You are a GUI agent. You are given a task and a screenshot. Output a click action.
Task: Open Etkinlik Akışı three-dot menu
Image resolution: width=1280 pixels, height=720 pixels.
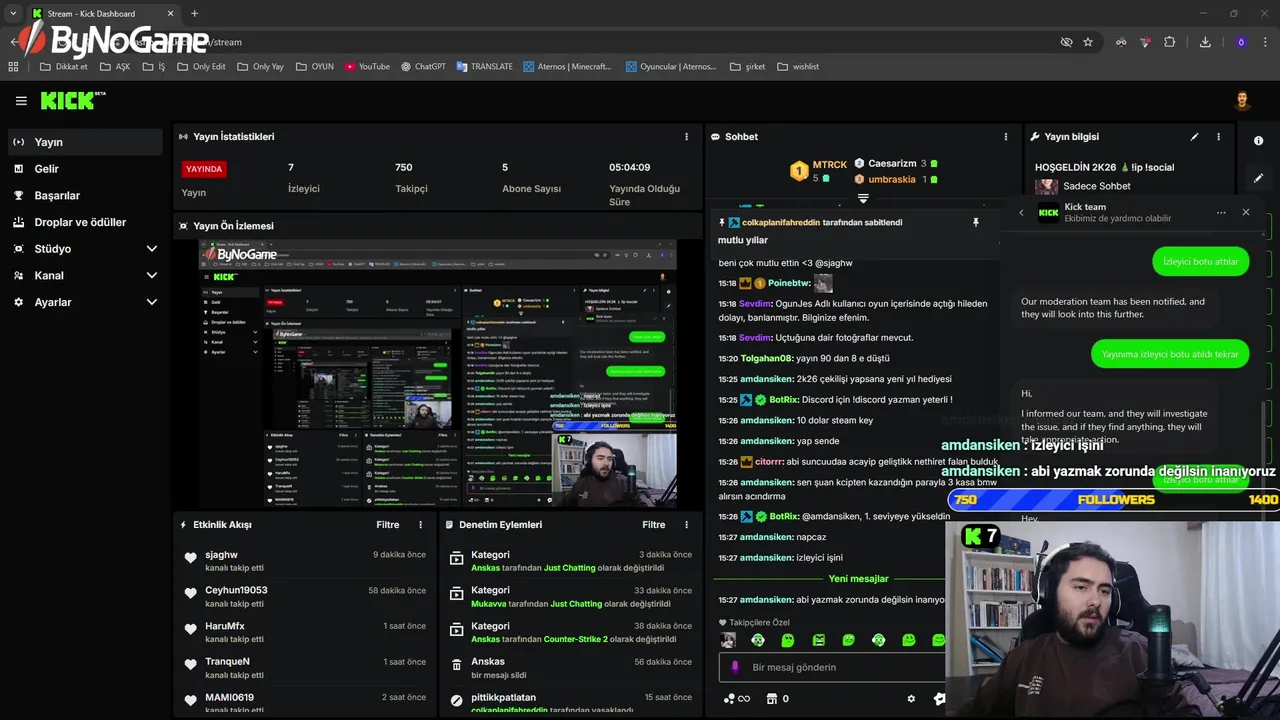point(420,525)
